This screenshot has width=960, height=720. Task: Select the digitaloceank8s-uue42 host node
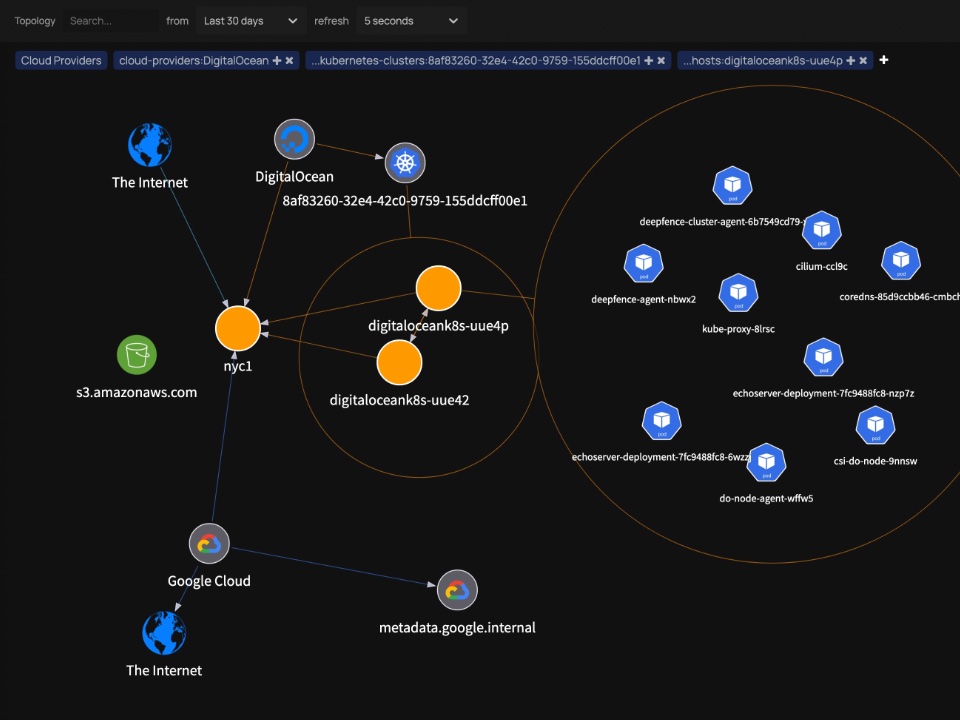(399, 362)
